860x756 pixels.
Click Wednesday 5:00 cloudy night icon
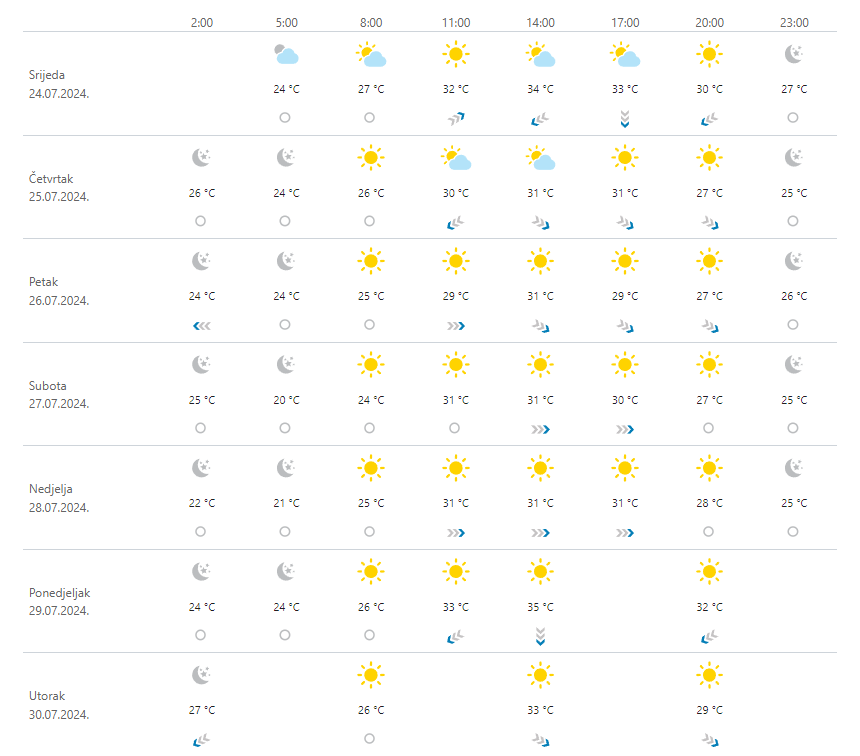coord(286,55)
